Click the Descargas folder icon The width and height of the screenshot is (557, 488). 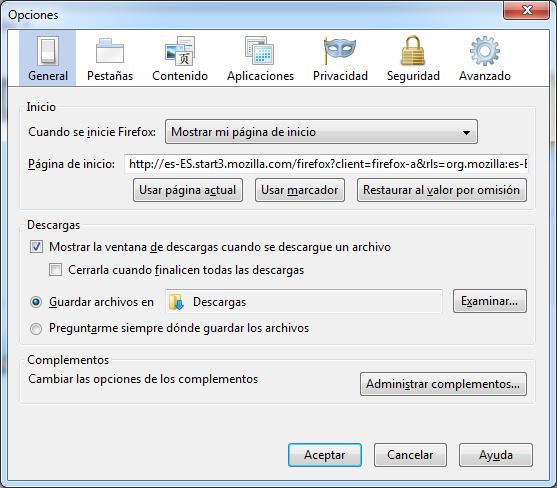click(176, 302)
